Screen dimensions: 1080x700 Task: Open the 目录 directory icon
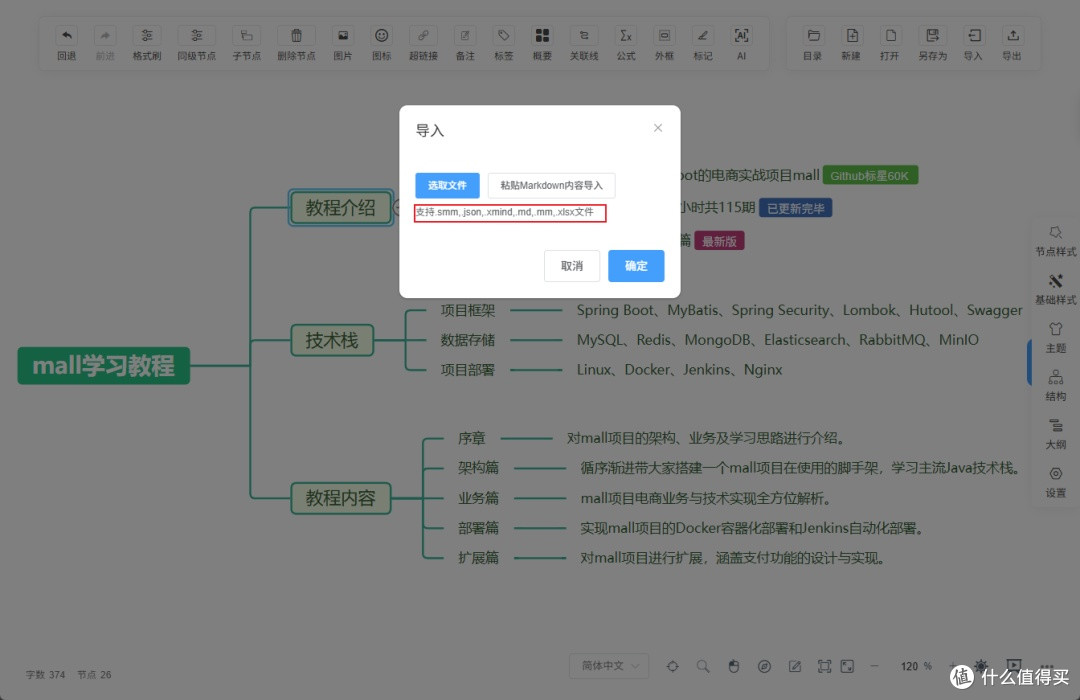pos(813,36)
